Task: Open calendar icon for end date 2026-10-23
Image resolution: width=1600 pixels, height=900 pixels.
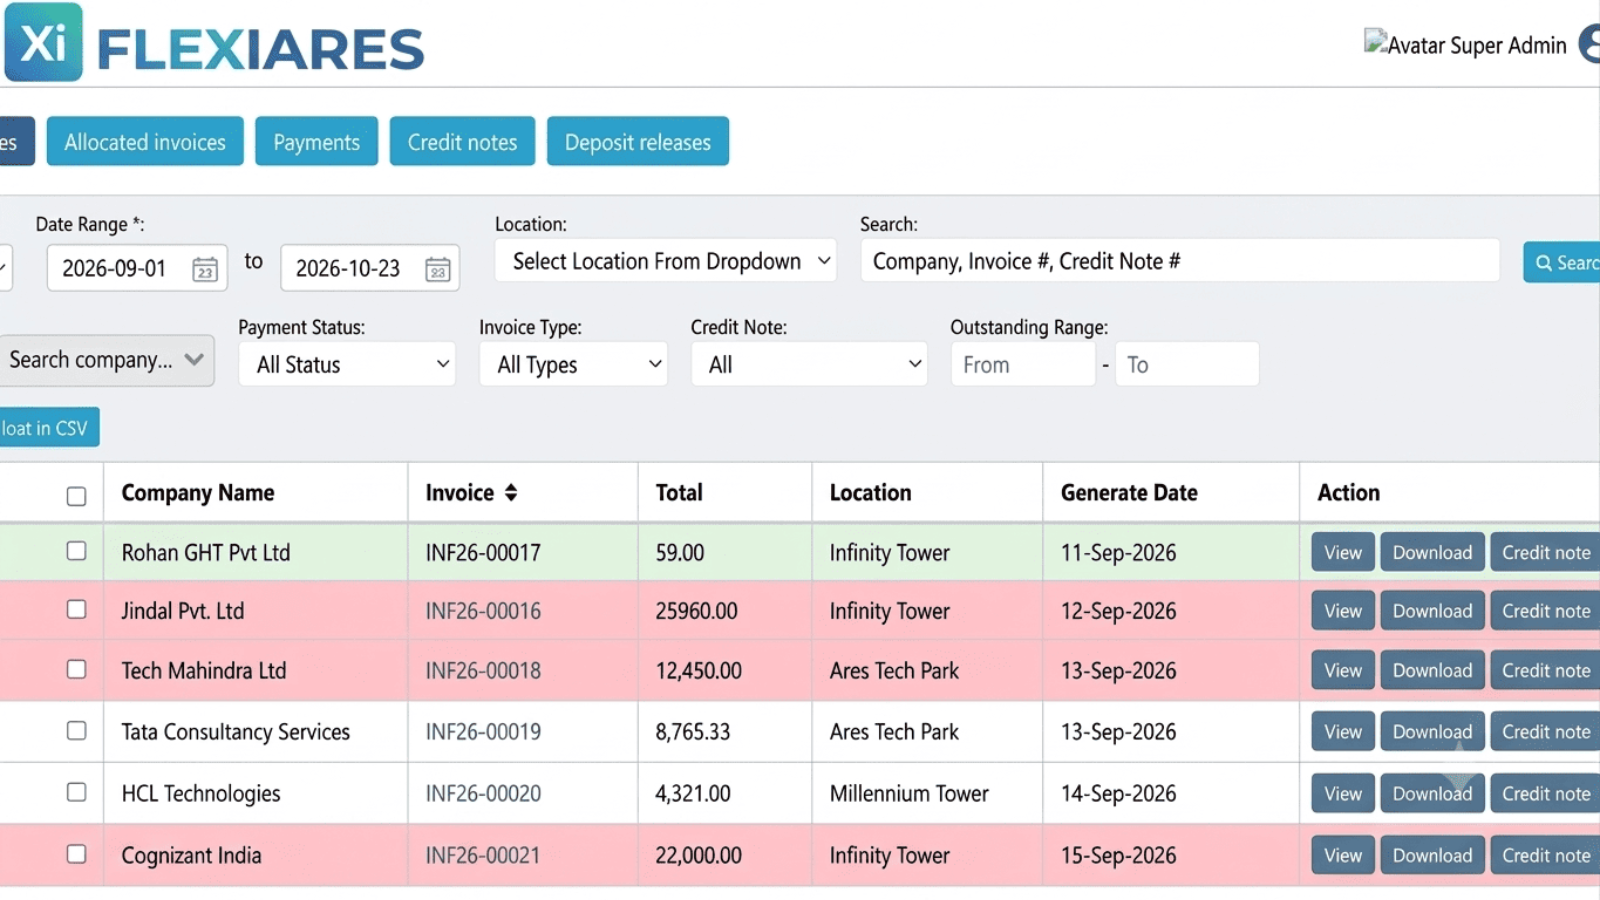Action: (x=437, y=269)
